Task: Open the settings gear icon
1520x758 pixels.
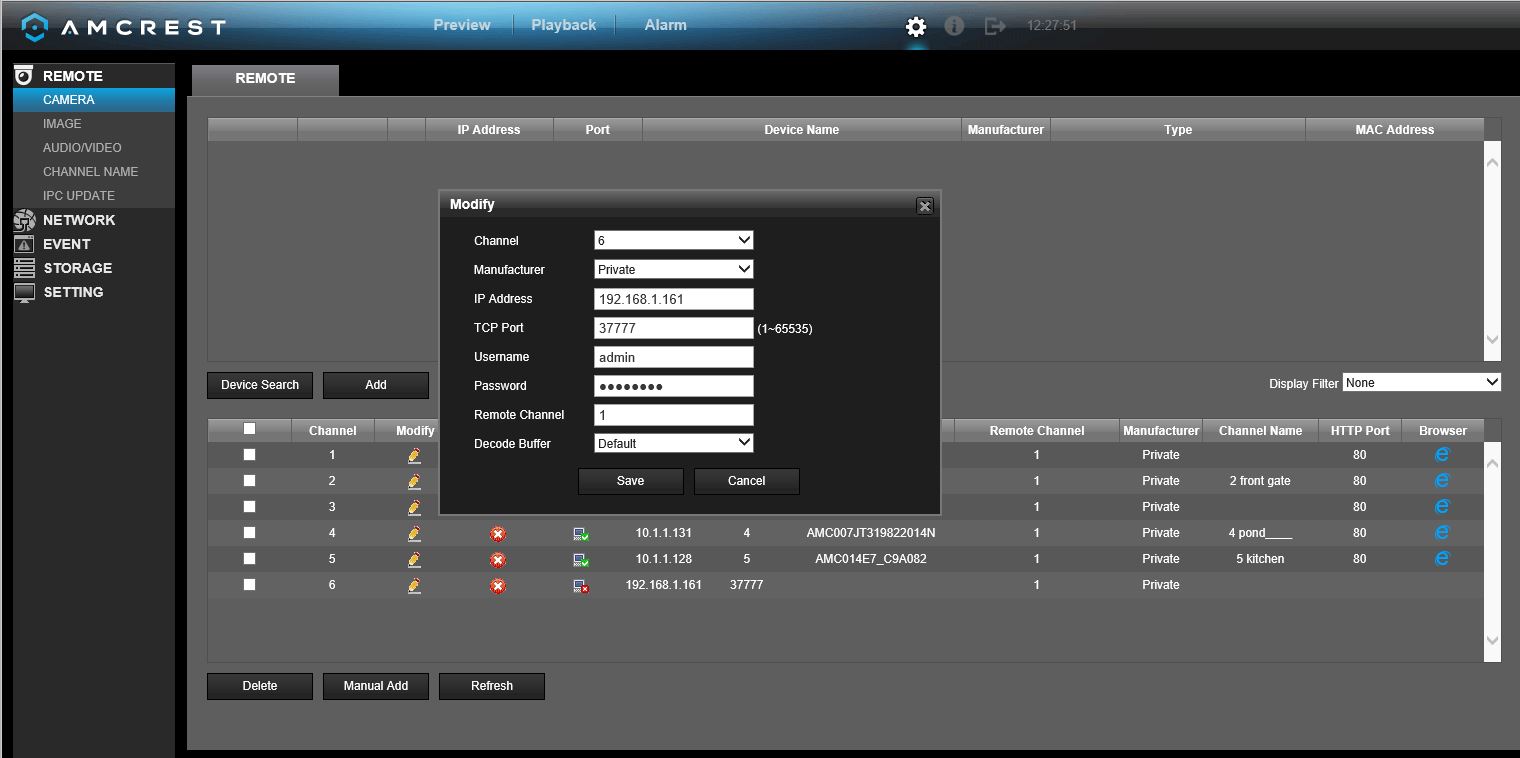Action: tap(916, 26)
